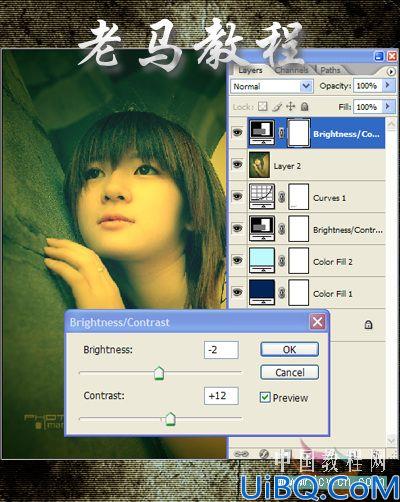This screenshot has height=502, width=400.
Task: Click the Color Fill 2 layer mask
Action: point(298,261)
